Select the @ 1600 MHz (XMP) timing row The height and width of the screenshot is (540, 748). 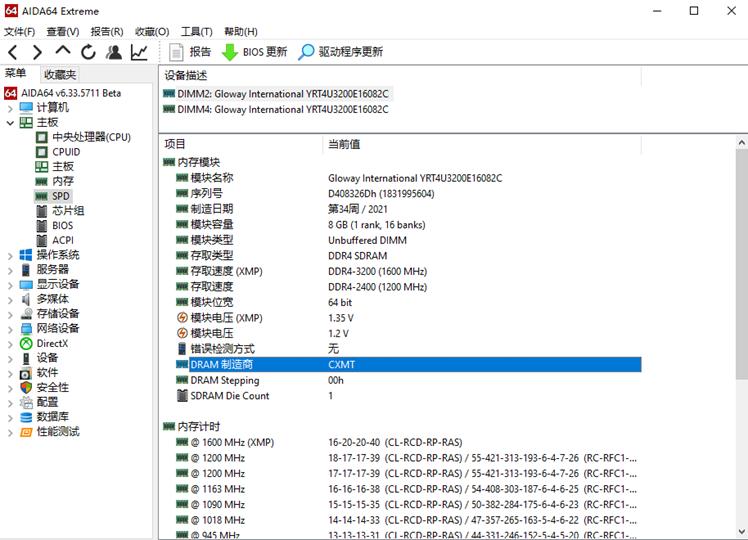click(408, 443)
